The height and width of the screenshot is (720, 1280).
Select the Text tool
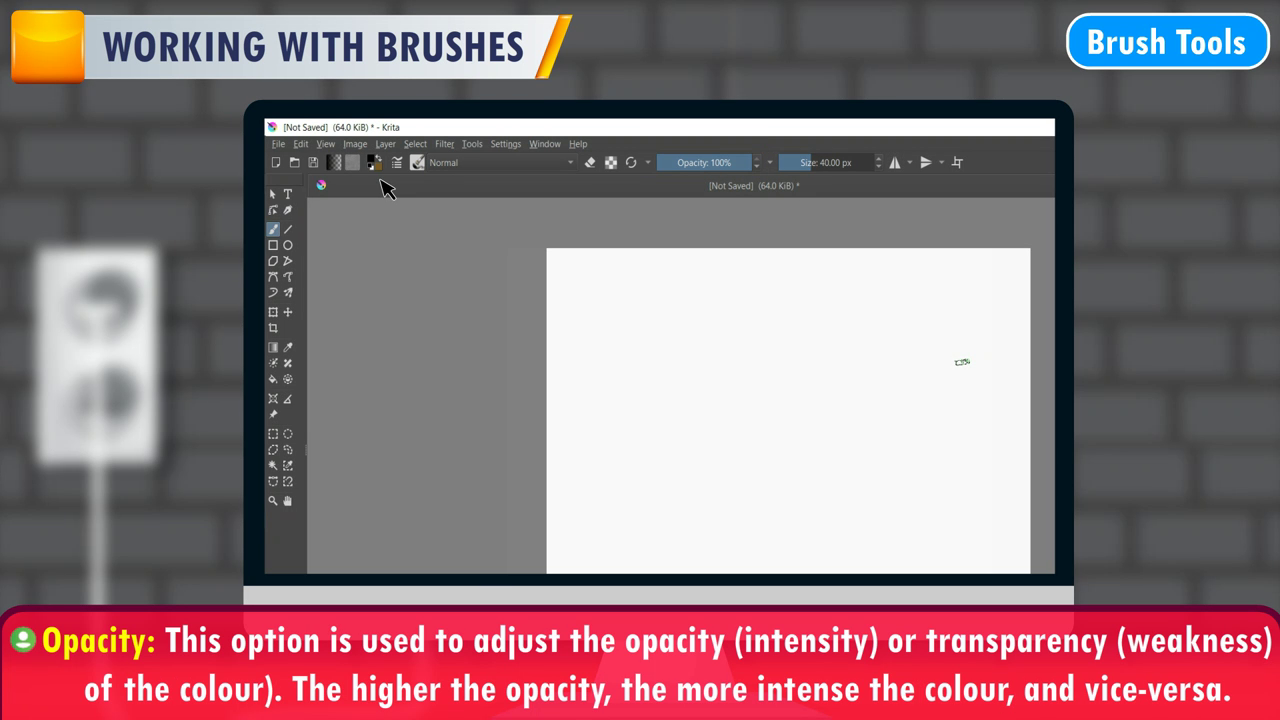coord(288,194)
